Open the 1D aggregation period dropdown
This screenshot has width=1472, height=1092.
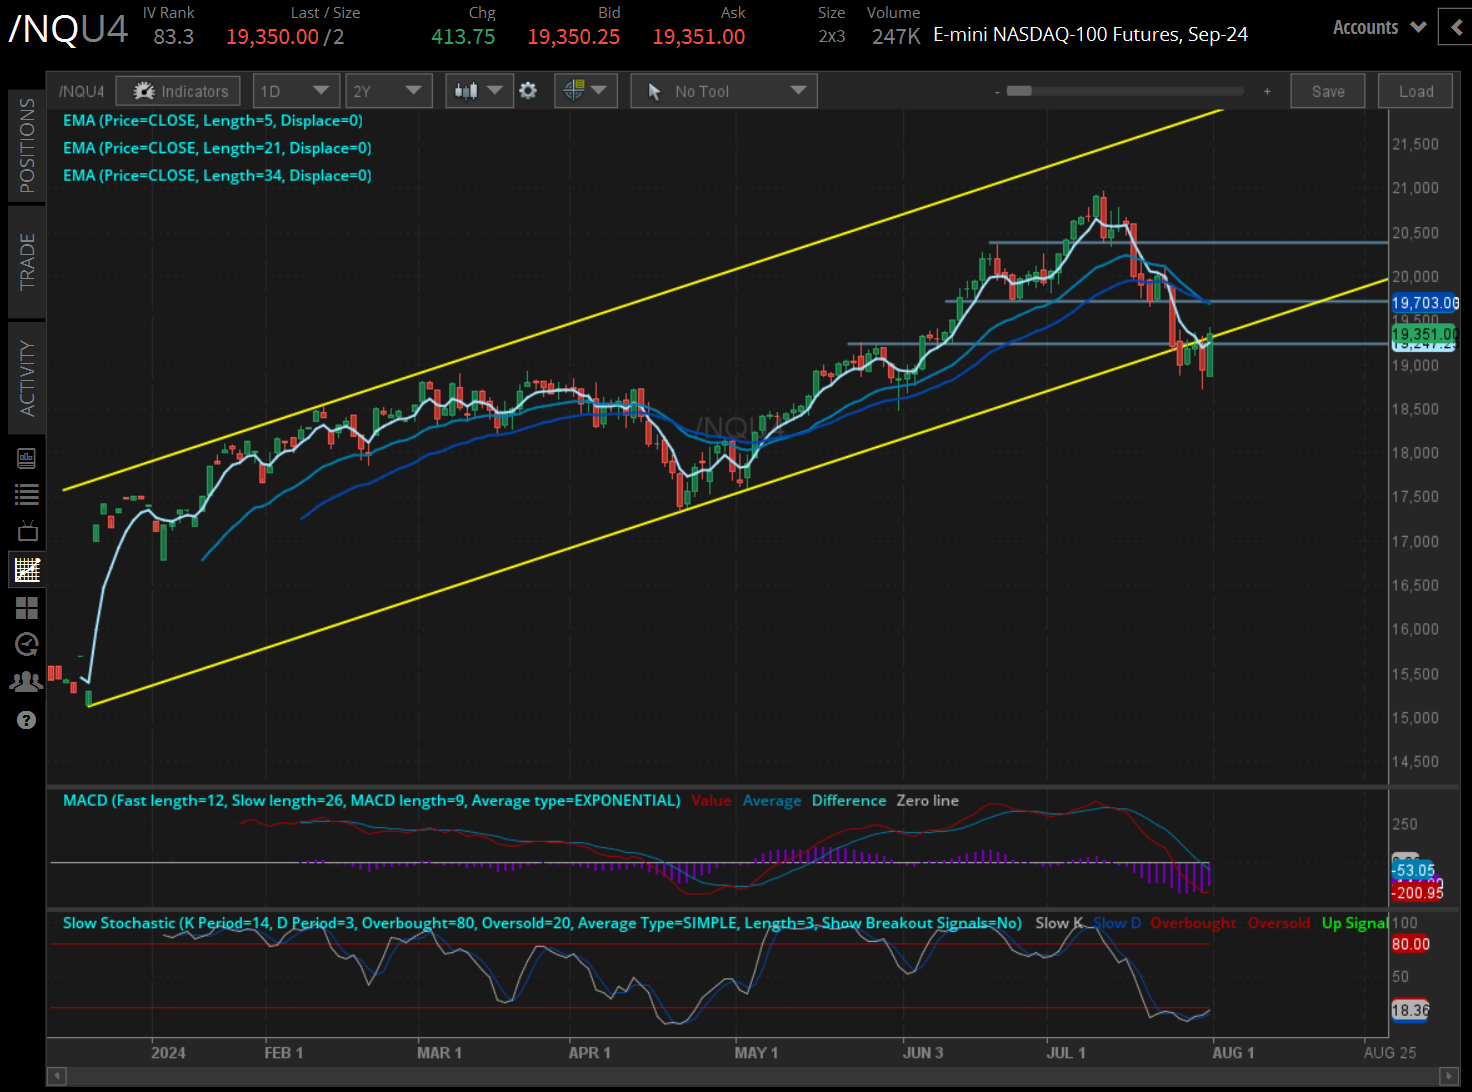[296, 91]
